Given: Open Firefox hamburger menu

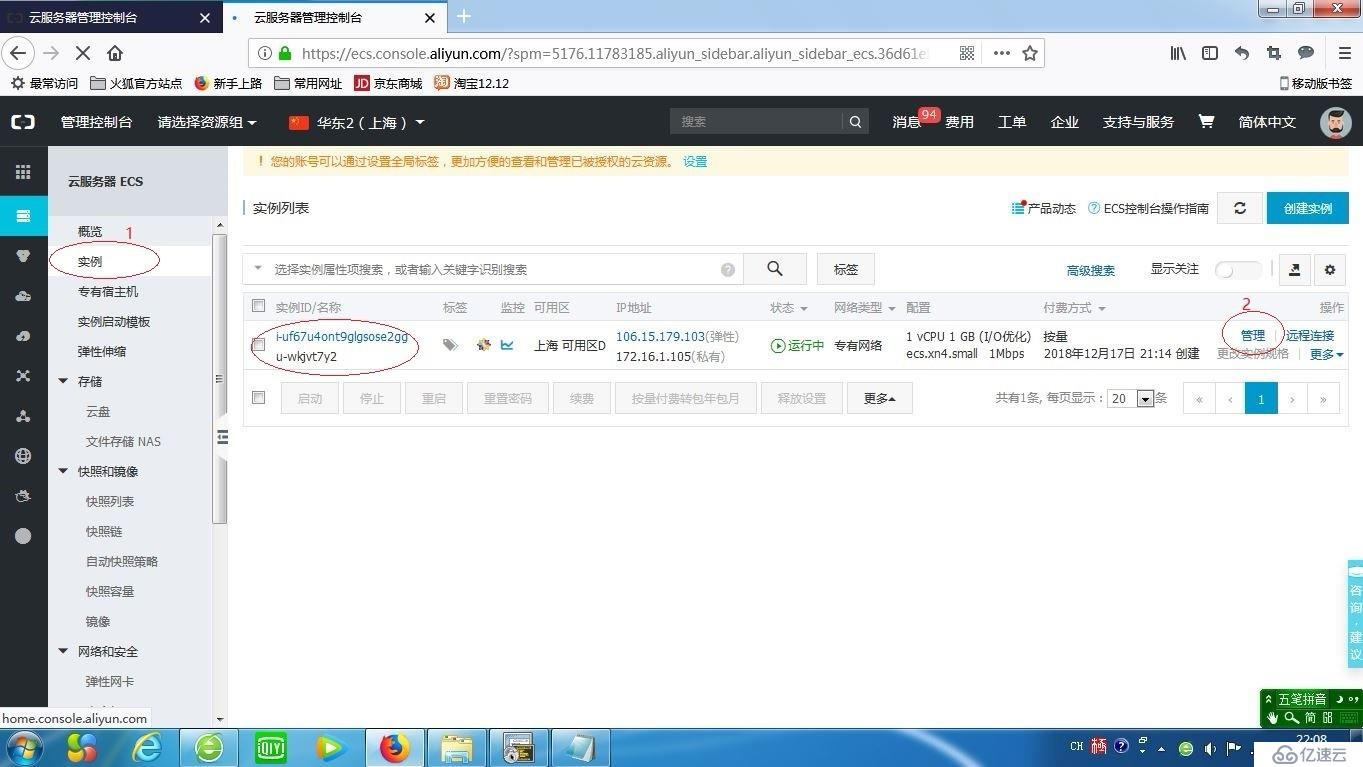Looking at the screenshot, I should (1345, 53).
